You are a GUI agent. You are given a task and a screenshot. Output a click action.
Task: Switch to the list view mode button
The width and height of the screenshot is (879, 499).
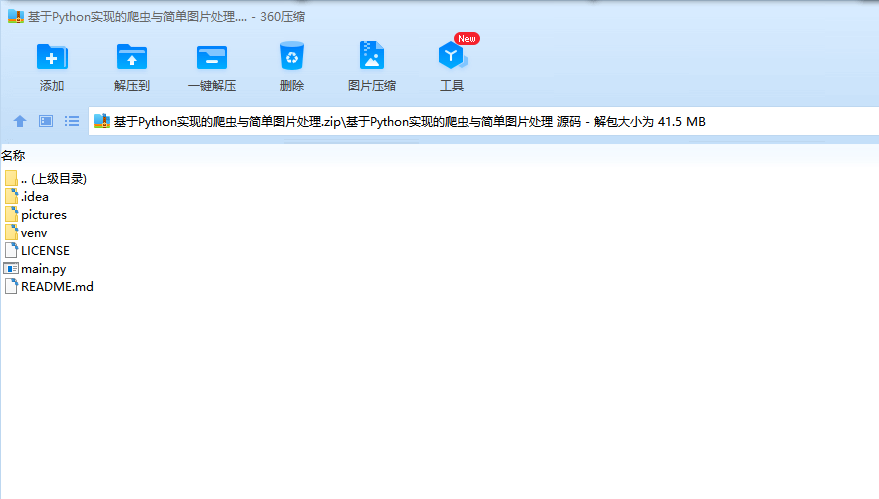click(72, 121)
